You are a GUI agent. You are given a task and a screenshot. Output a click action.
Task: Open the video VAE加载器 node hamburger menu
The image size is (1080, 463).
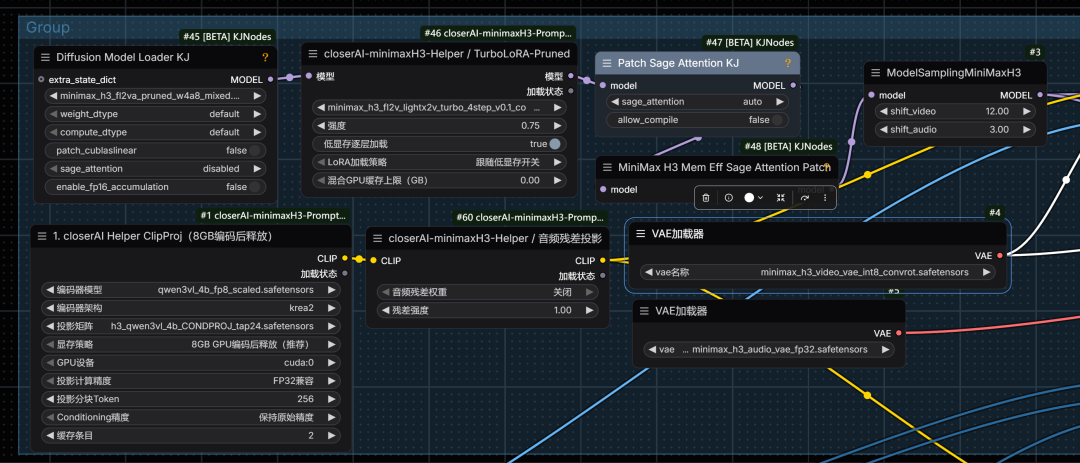tap(641, 234)
